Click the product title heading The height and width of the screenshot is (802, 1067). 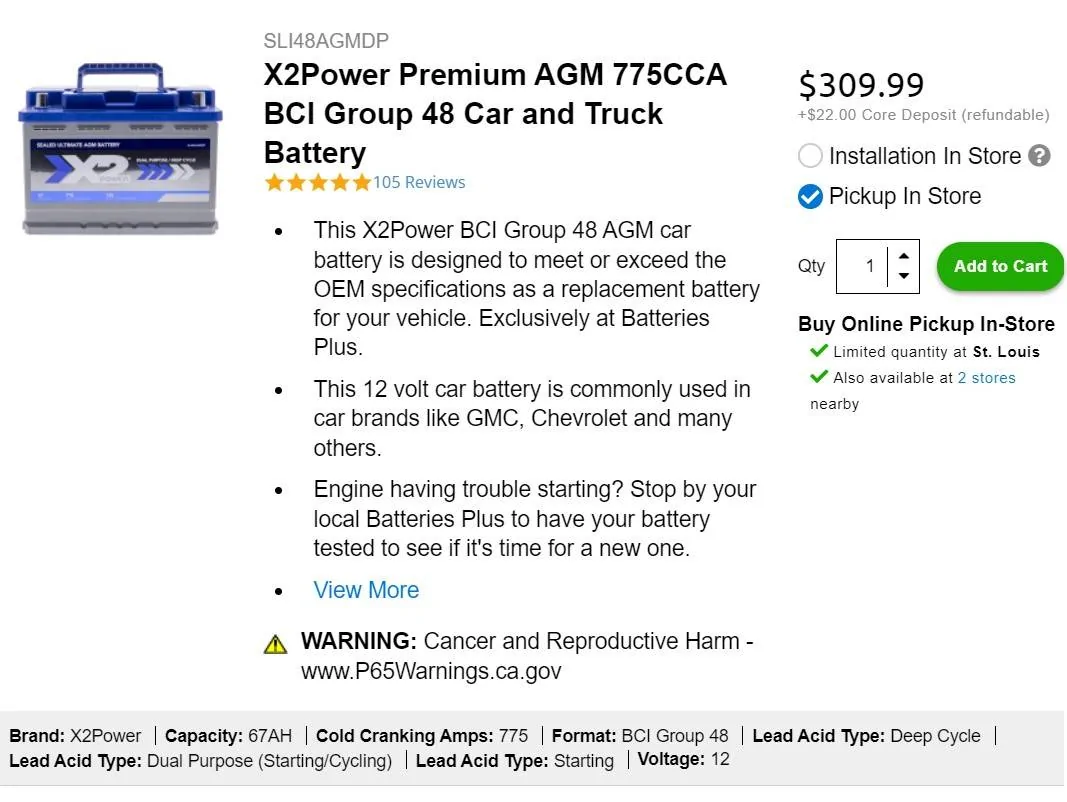tap(495, 114)
